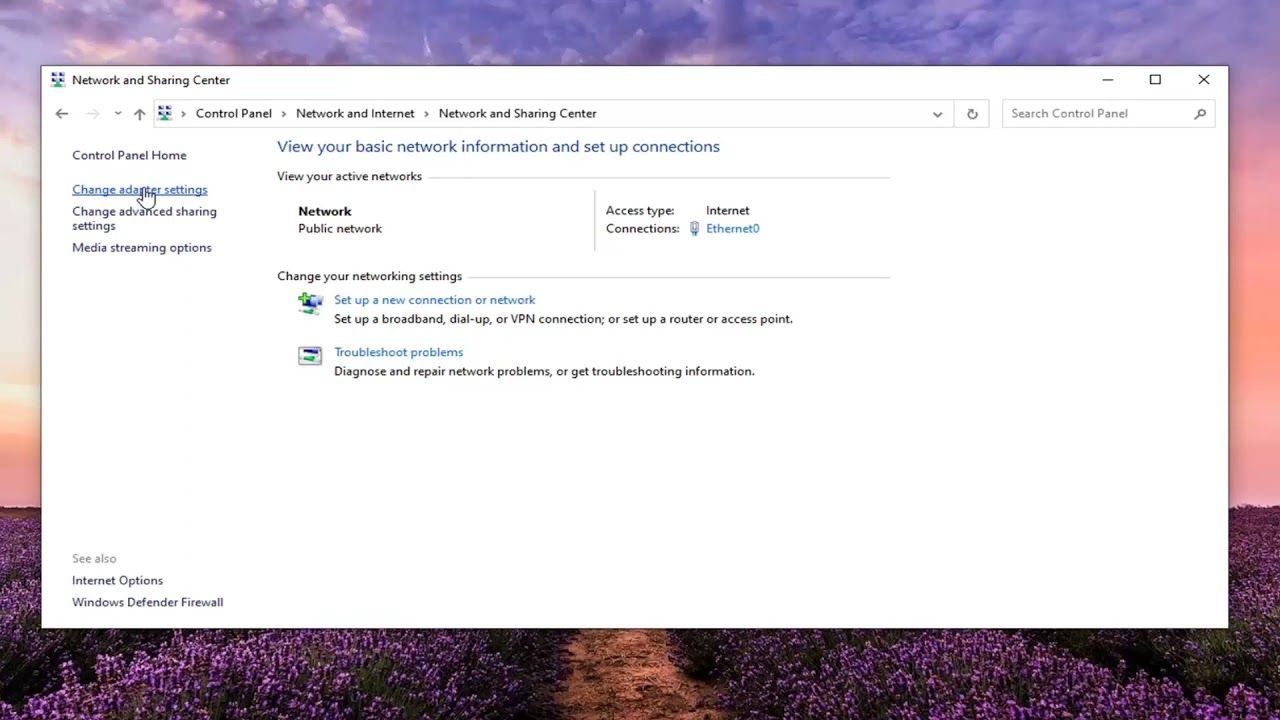Click the search magnifier icon
The height and width of the screenshot is (720, 1280).
[x=1200, y=114]
